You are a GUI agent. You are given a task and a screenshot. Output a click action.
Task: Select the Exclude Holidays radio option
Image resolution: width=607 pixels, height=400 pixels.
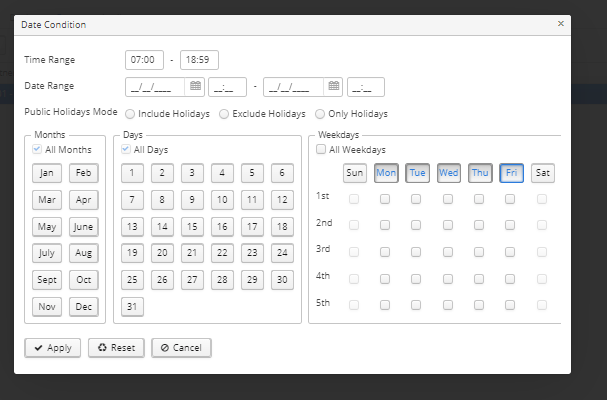click(224, 114)
